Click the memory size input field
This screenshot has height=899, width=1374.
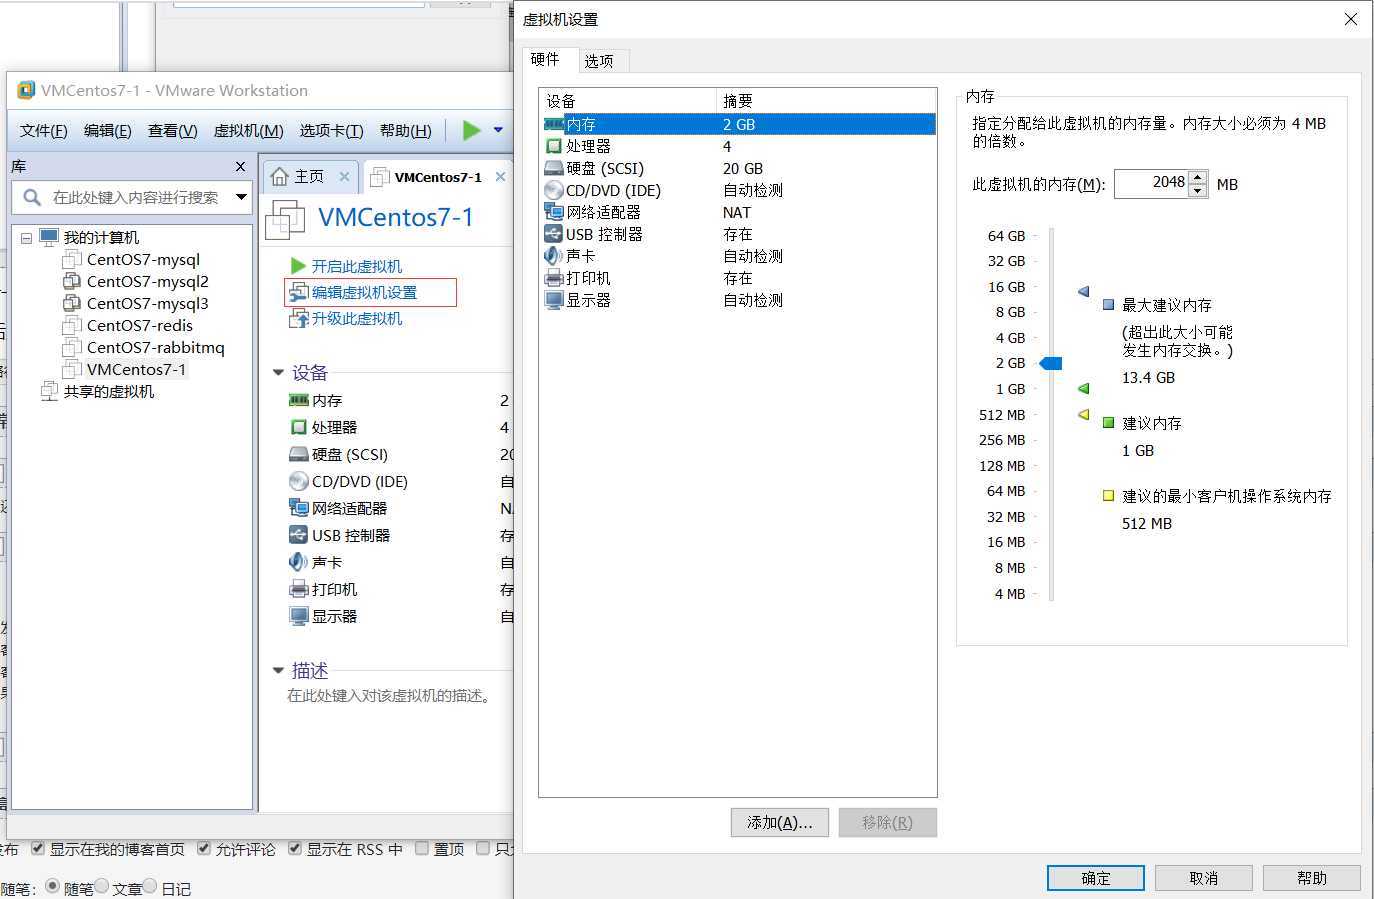click(1151, 183)
